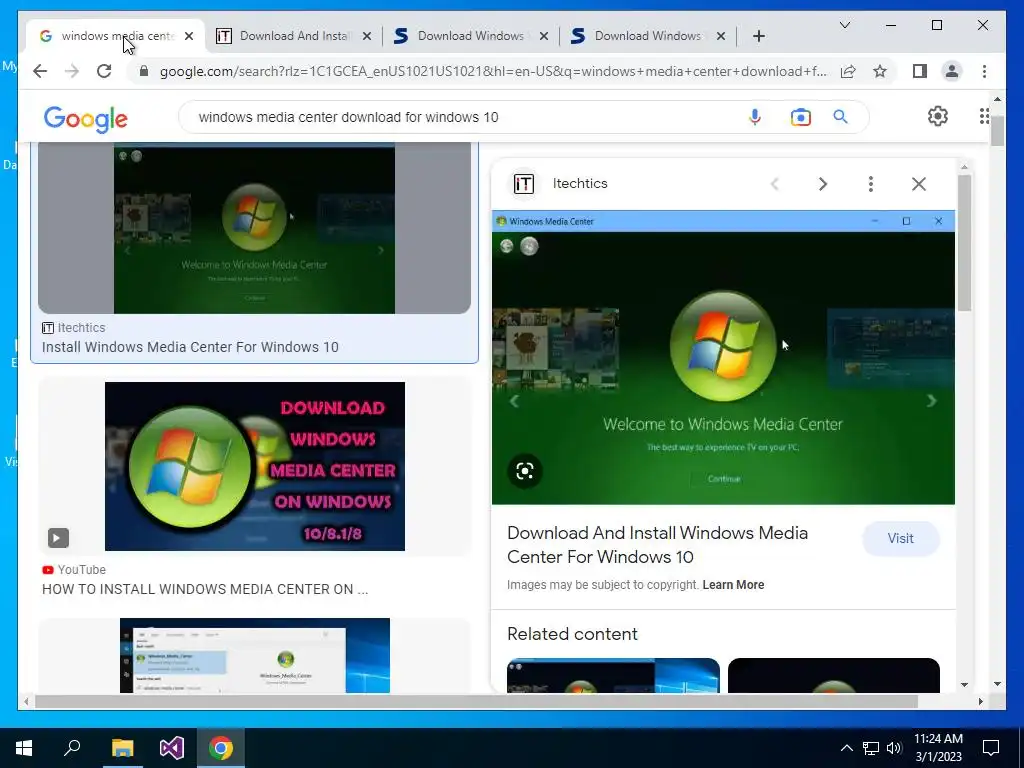Click the Itechtics site logo in panel
1024x768 pixels.
click(523, 184)
